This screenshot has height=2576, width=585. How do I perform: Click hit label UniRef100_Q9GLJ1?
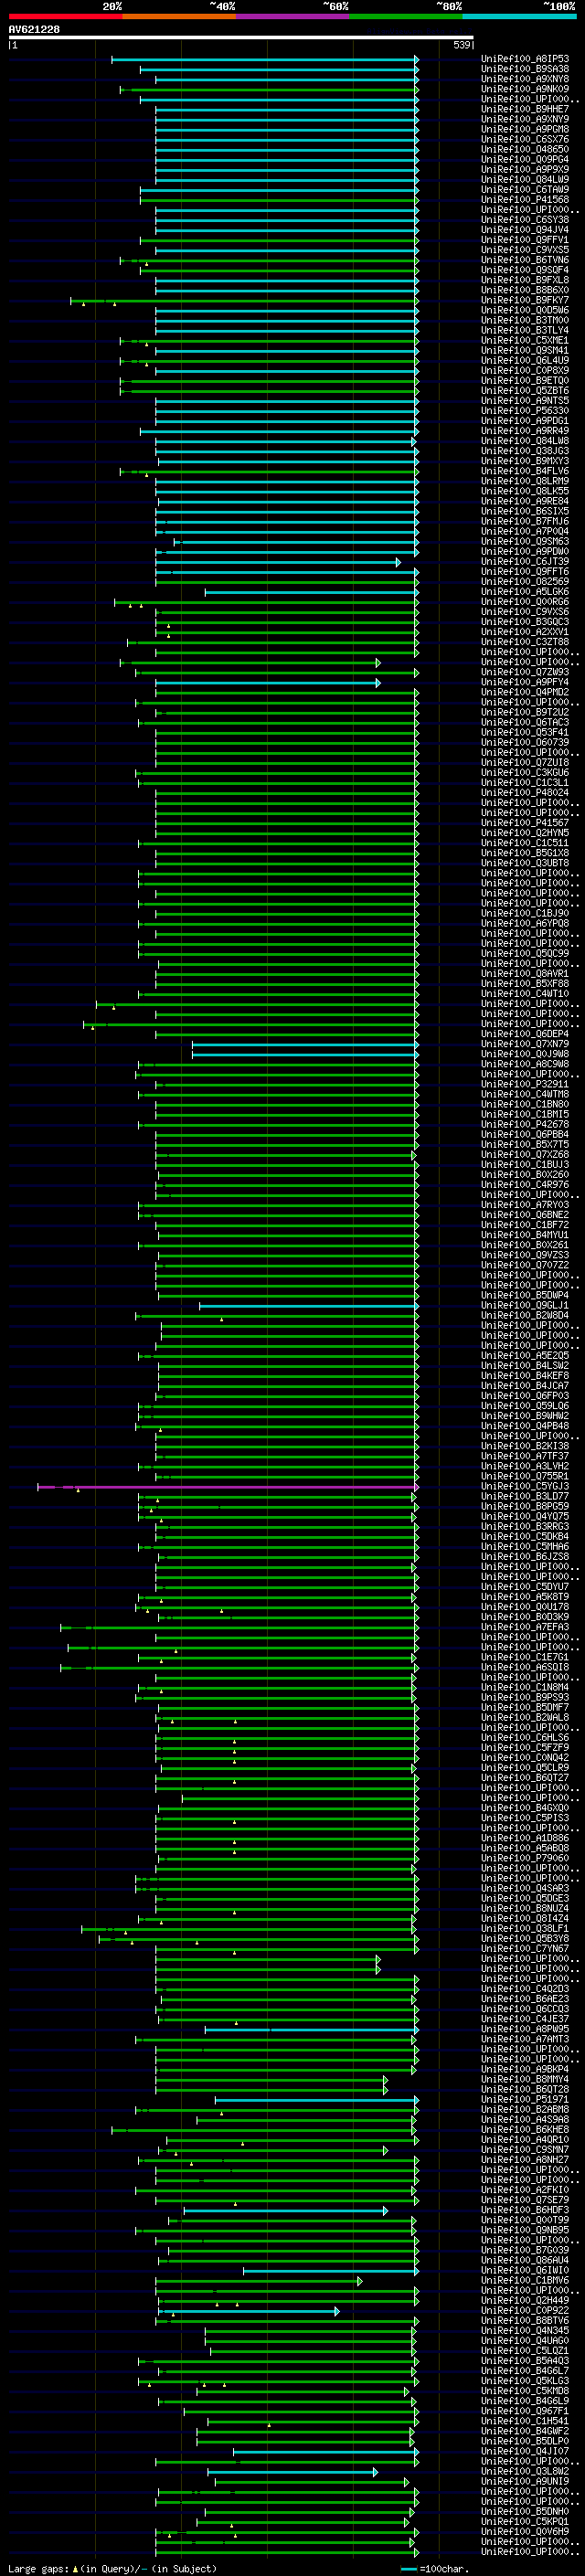click(x=525, y=1306)
